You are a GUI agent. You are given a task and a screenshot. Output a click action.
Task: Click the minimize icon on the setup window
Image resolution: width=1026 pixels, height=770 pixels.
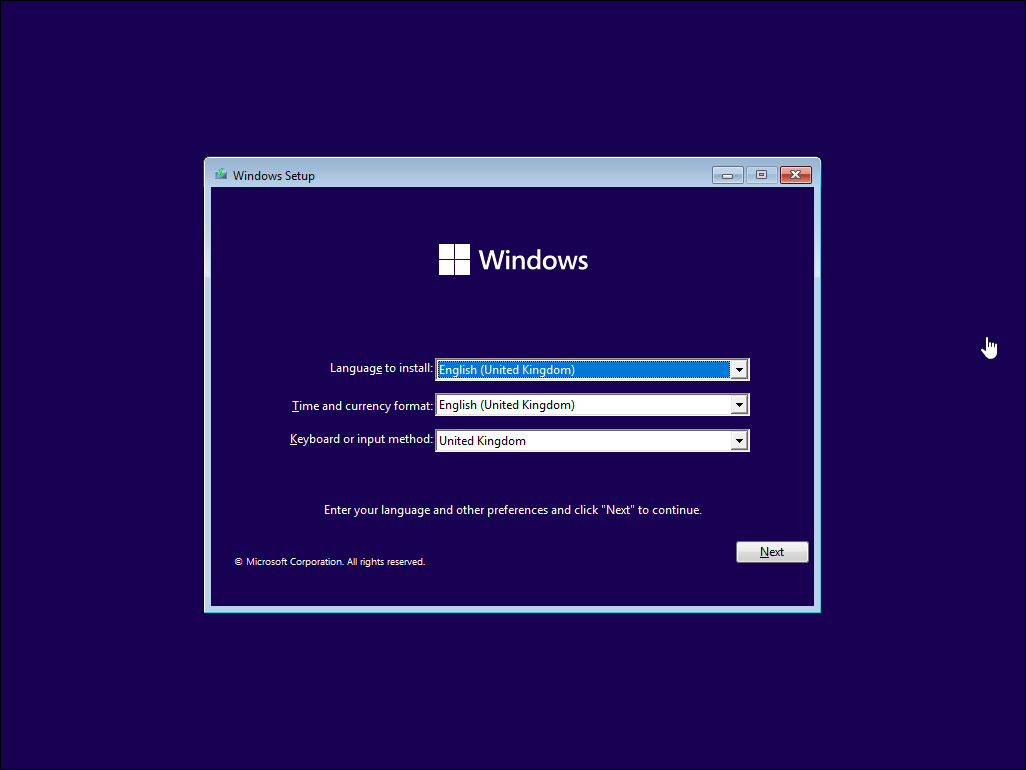pyautogui.click(x=727, y=174)
